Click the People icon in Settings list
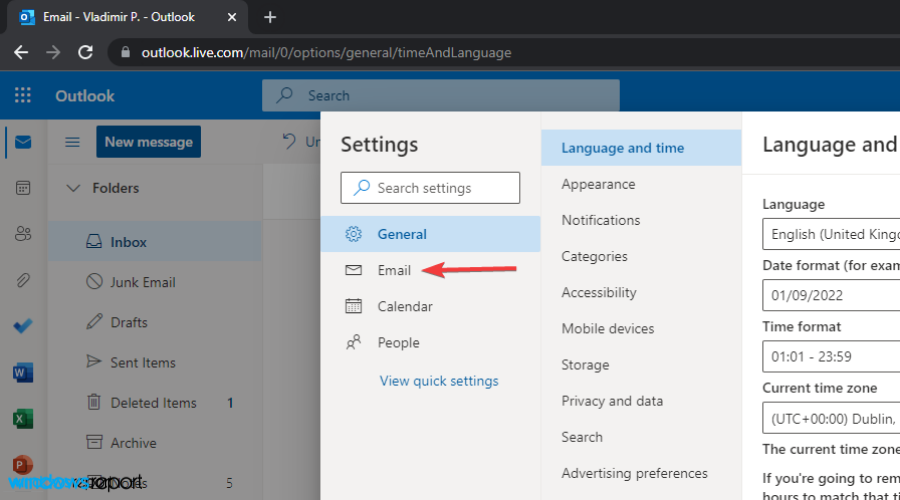The height and width of the screenshot is (500, 900). [x=354, y=342]
